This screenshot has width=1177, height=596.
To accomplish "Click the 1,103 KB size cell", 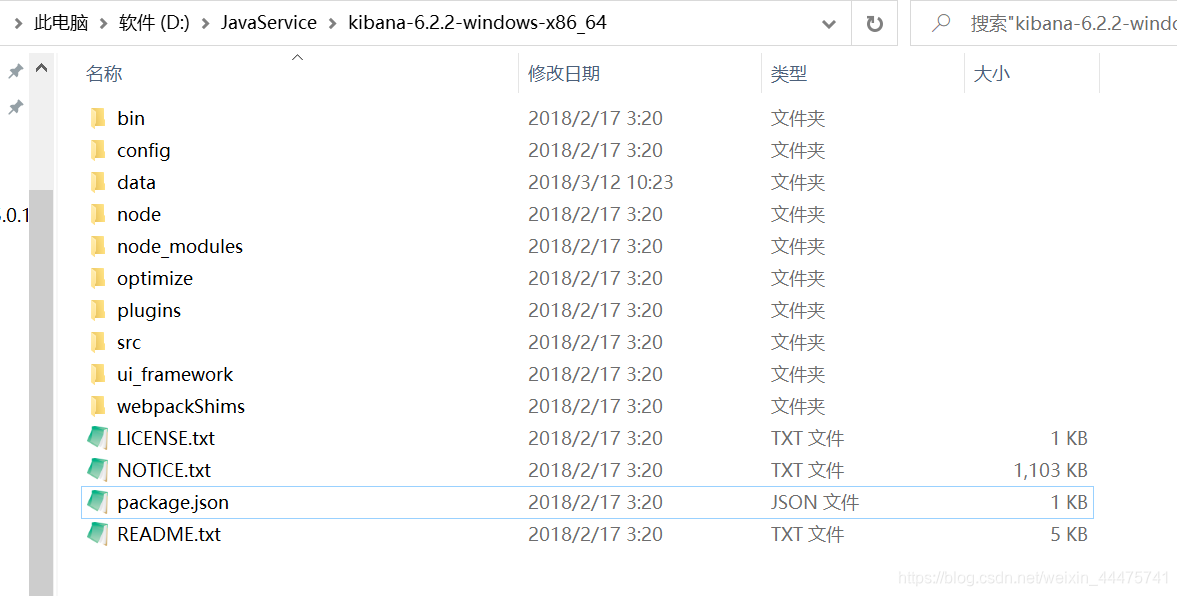I will (1050, 470).
